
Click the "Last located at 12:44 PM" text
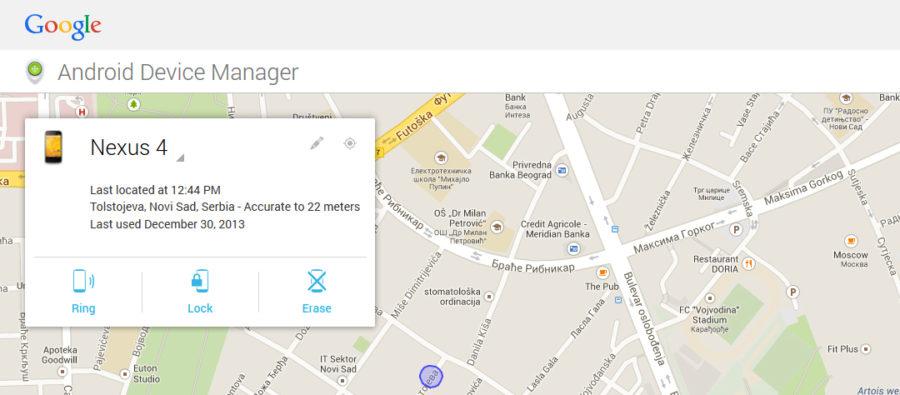(x=155, y=190)
